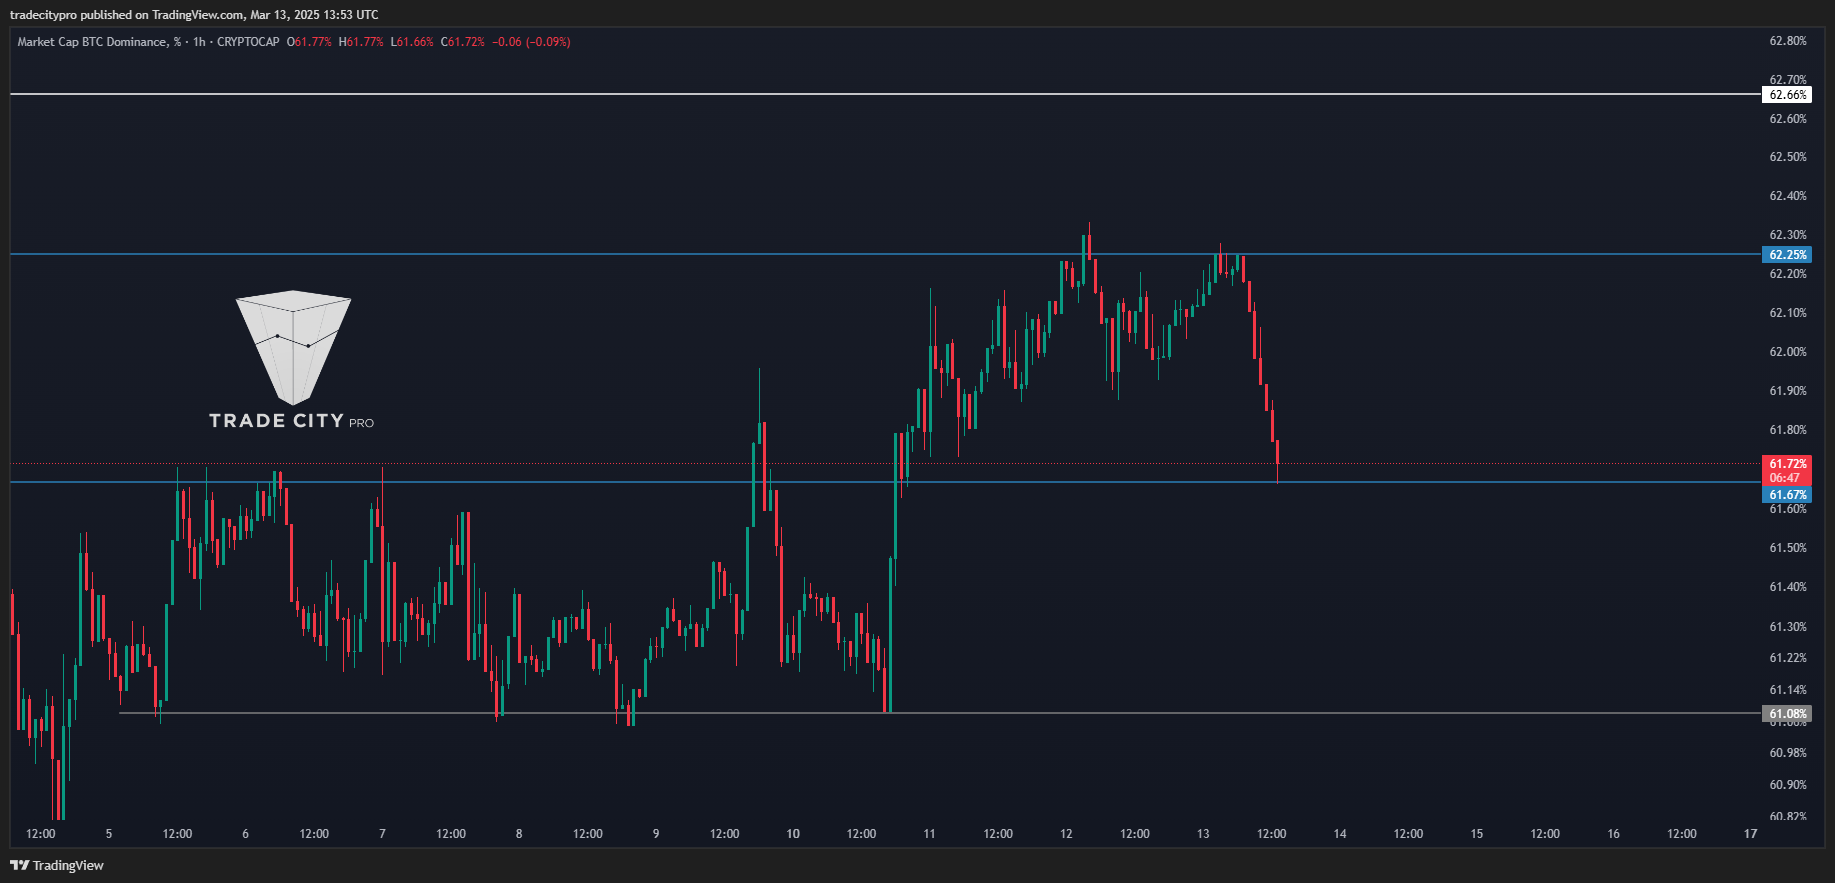Click the tradecitypro published header text
Screen dimensions: 1835x883
tap(194, 15)
